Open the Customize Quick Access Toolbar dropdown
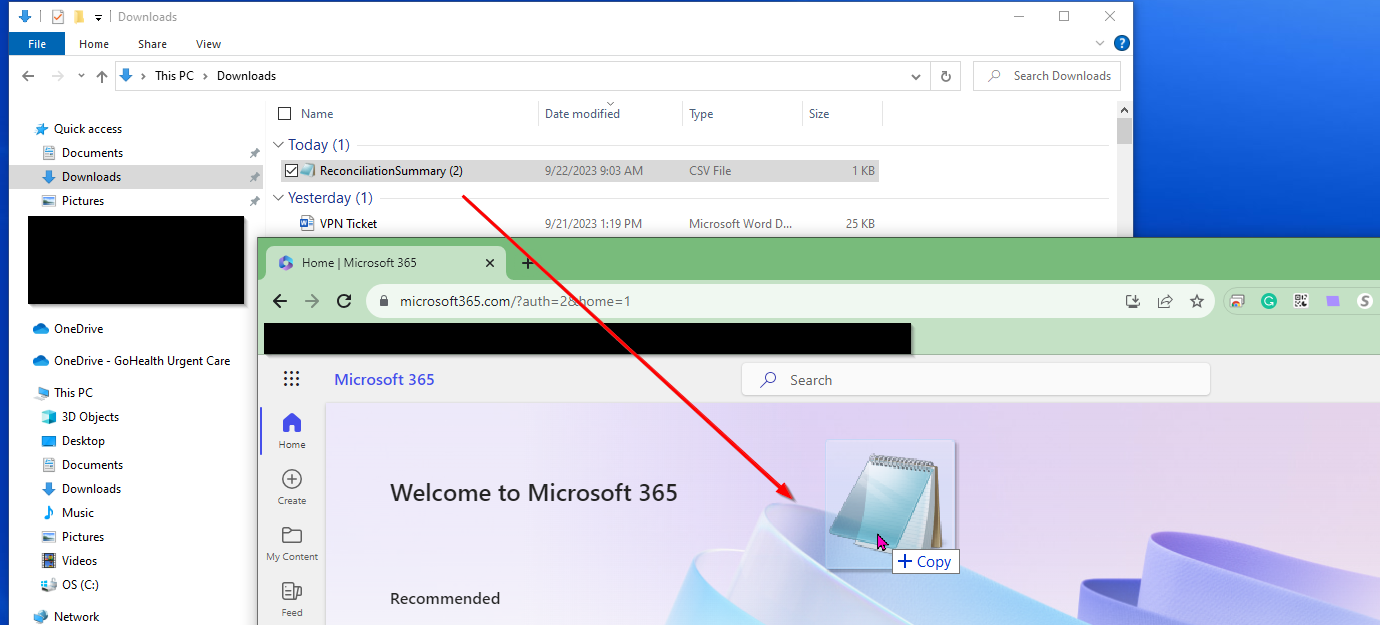Screen dimensions: 1380x625 [98, 17]
